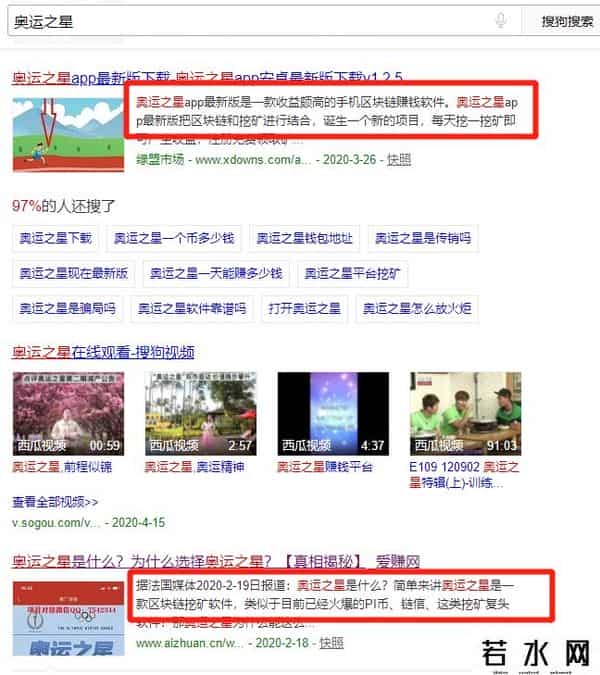The height and width of the screenshot is (675, 600).
Task: Select related search 奥运之星一个币多少钱
Action: pyautogui.click(x=174, y=238)
